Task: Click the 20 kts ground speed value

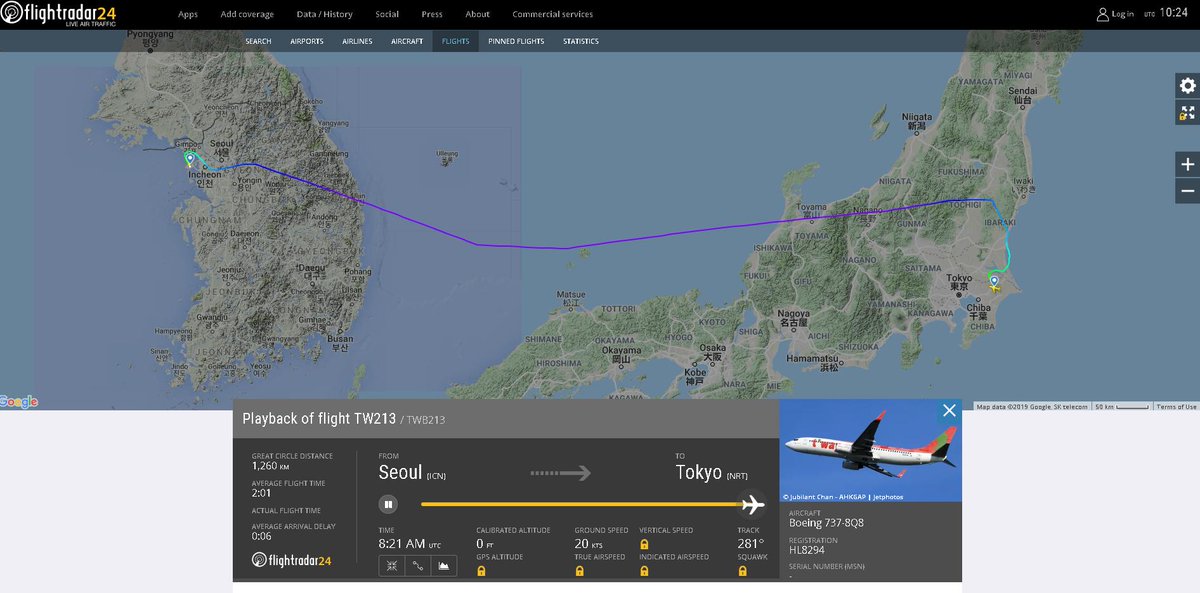Action: coord(588,544)
